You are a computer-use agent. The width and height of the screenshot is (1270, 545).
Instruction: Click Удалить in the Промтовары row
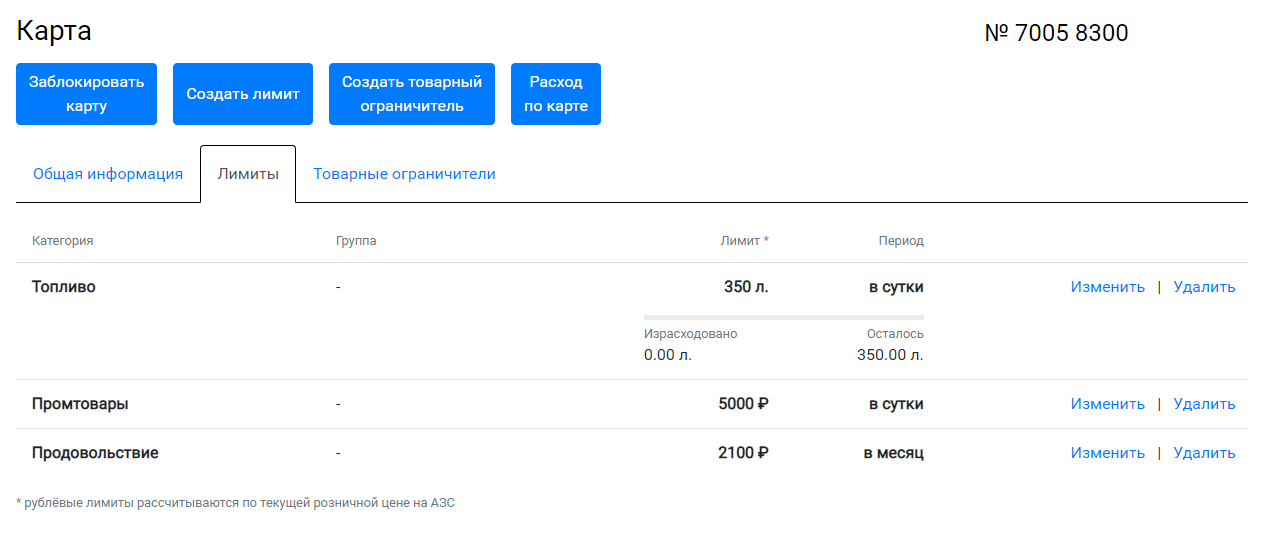click(x=1204, y=404)
